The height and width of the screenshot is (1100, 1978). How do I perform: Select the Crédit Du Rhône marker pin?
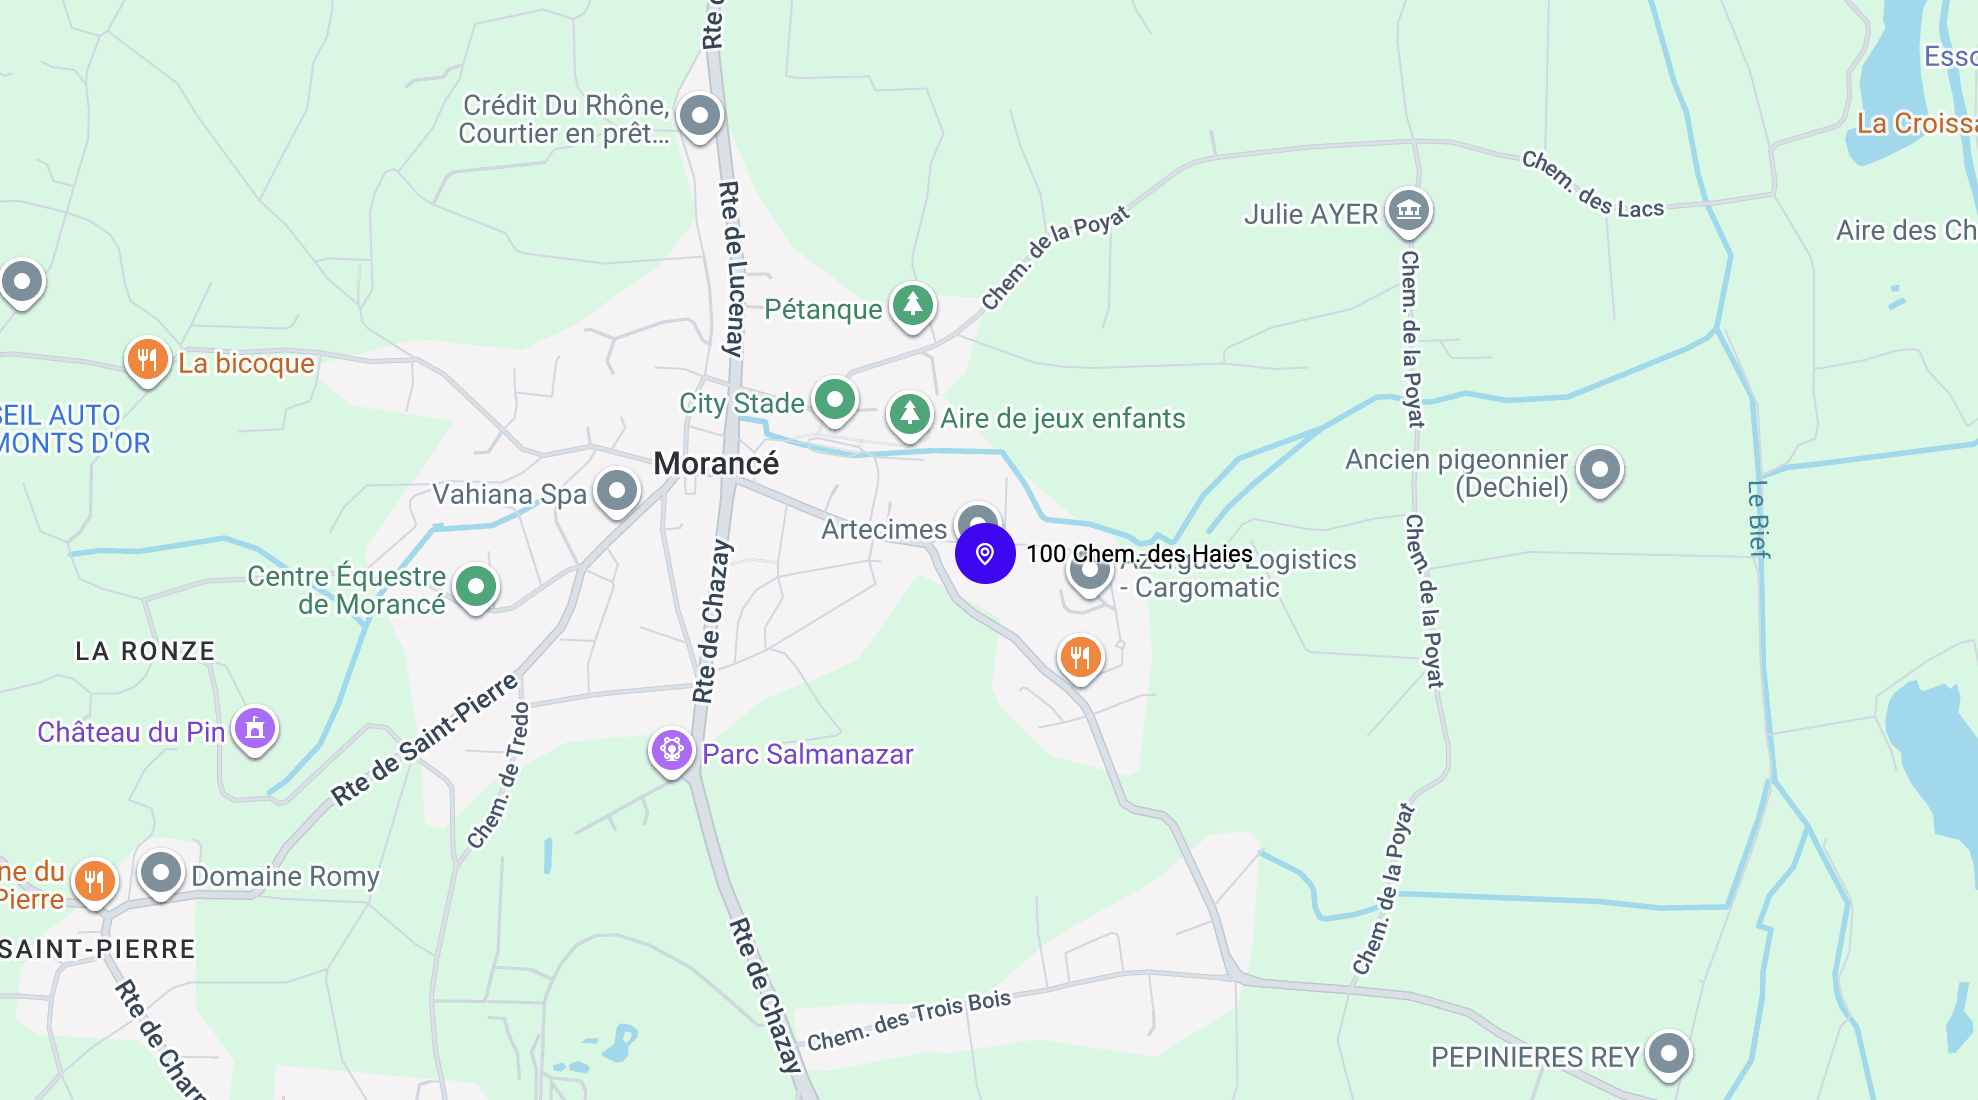click(700, 116)
